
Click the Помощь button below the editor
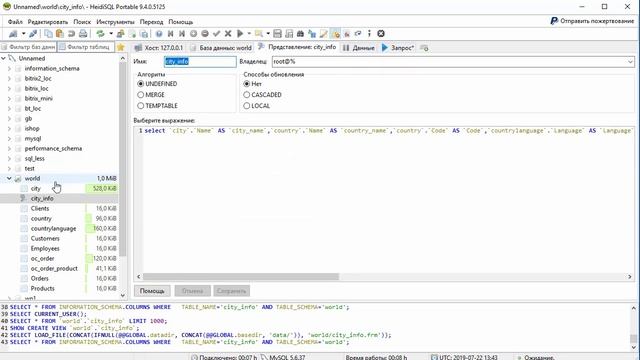coord(152,291)
